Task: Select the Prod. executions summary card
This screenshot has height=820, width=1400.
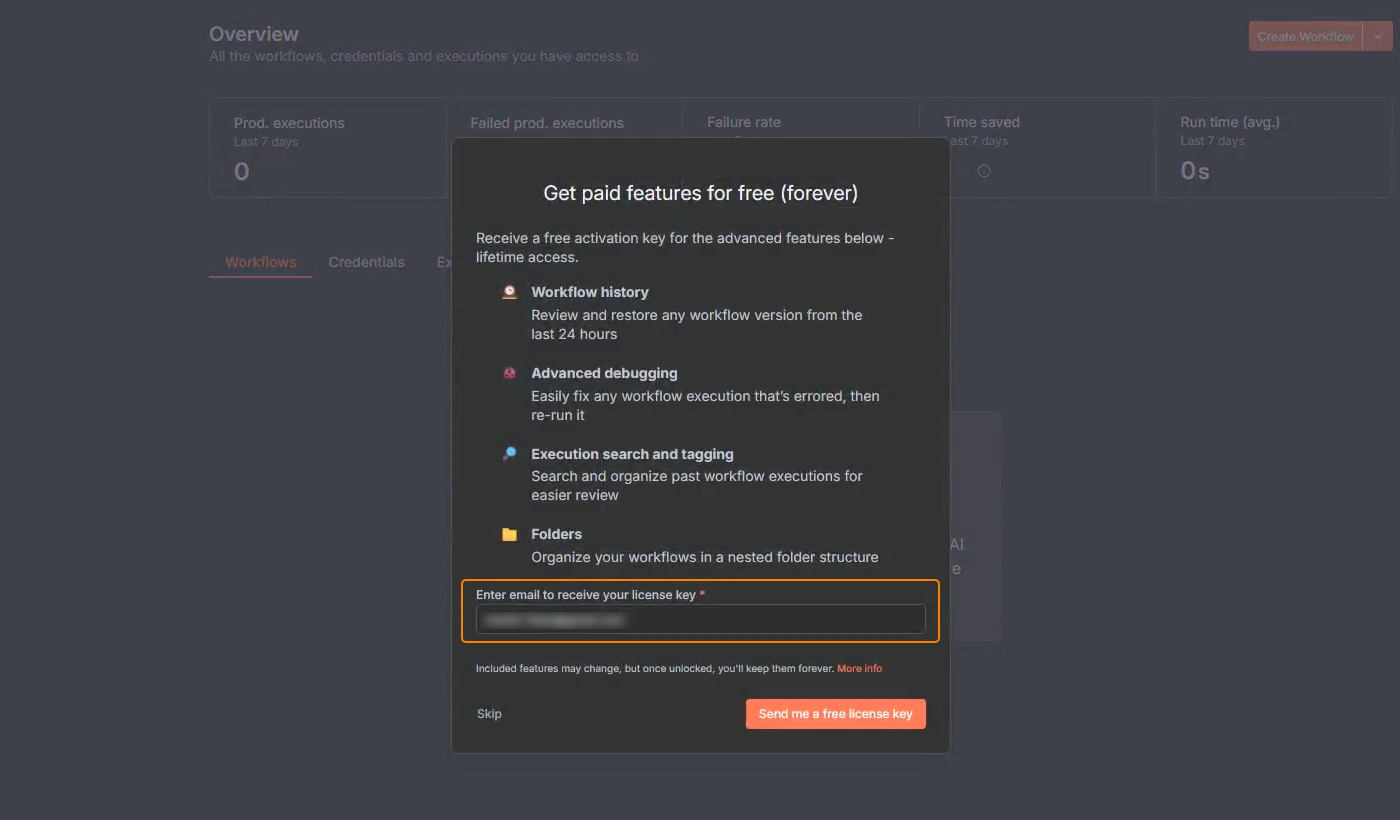Action: [327, 148]
